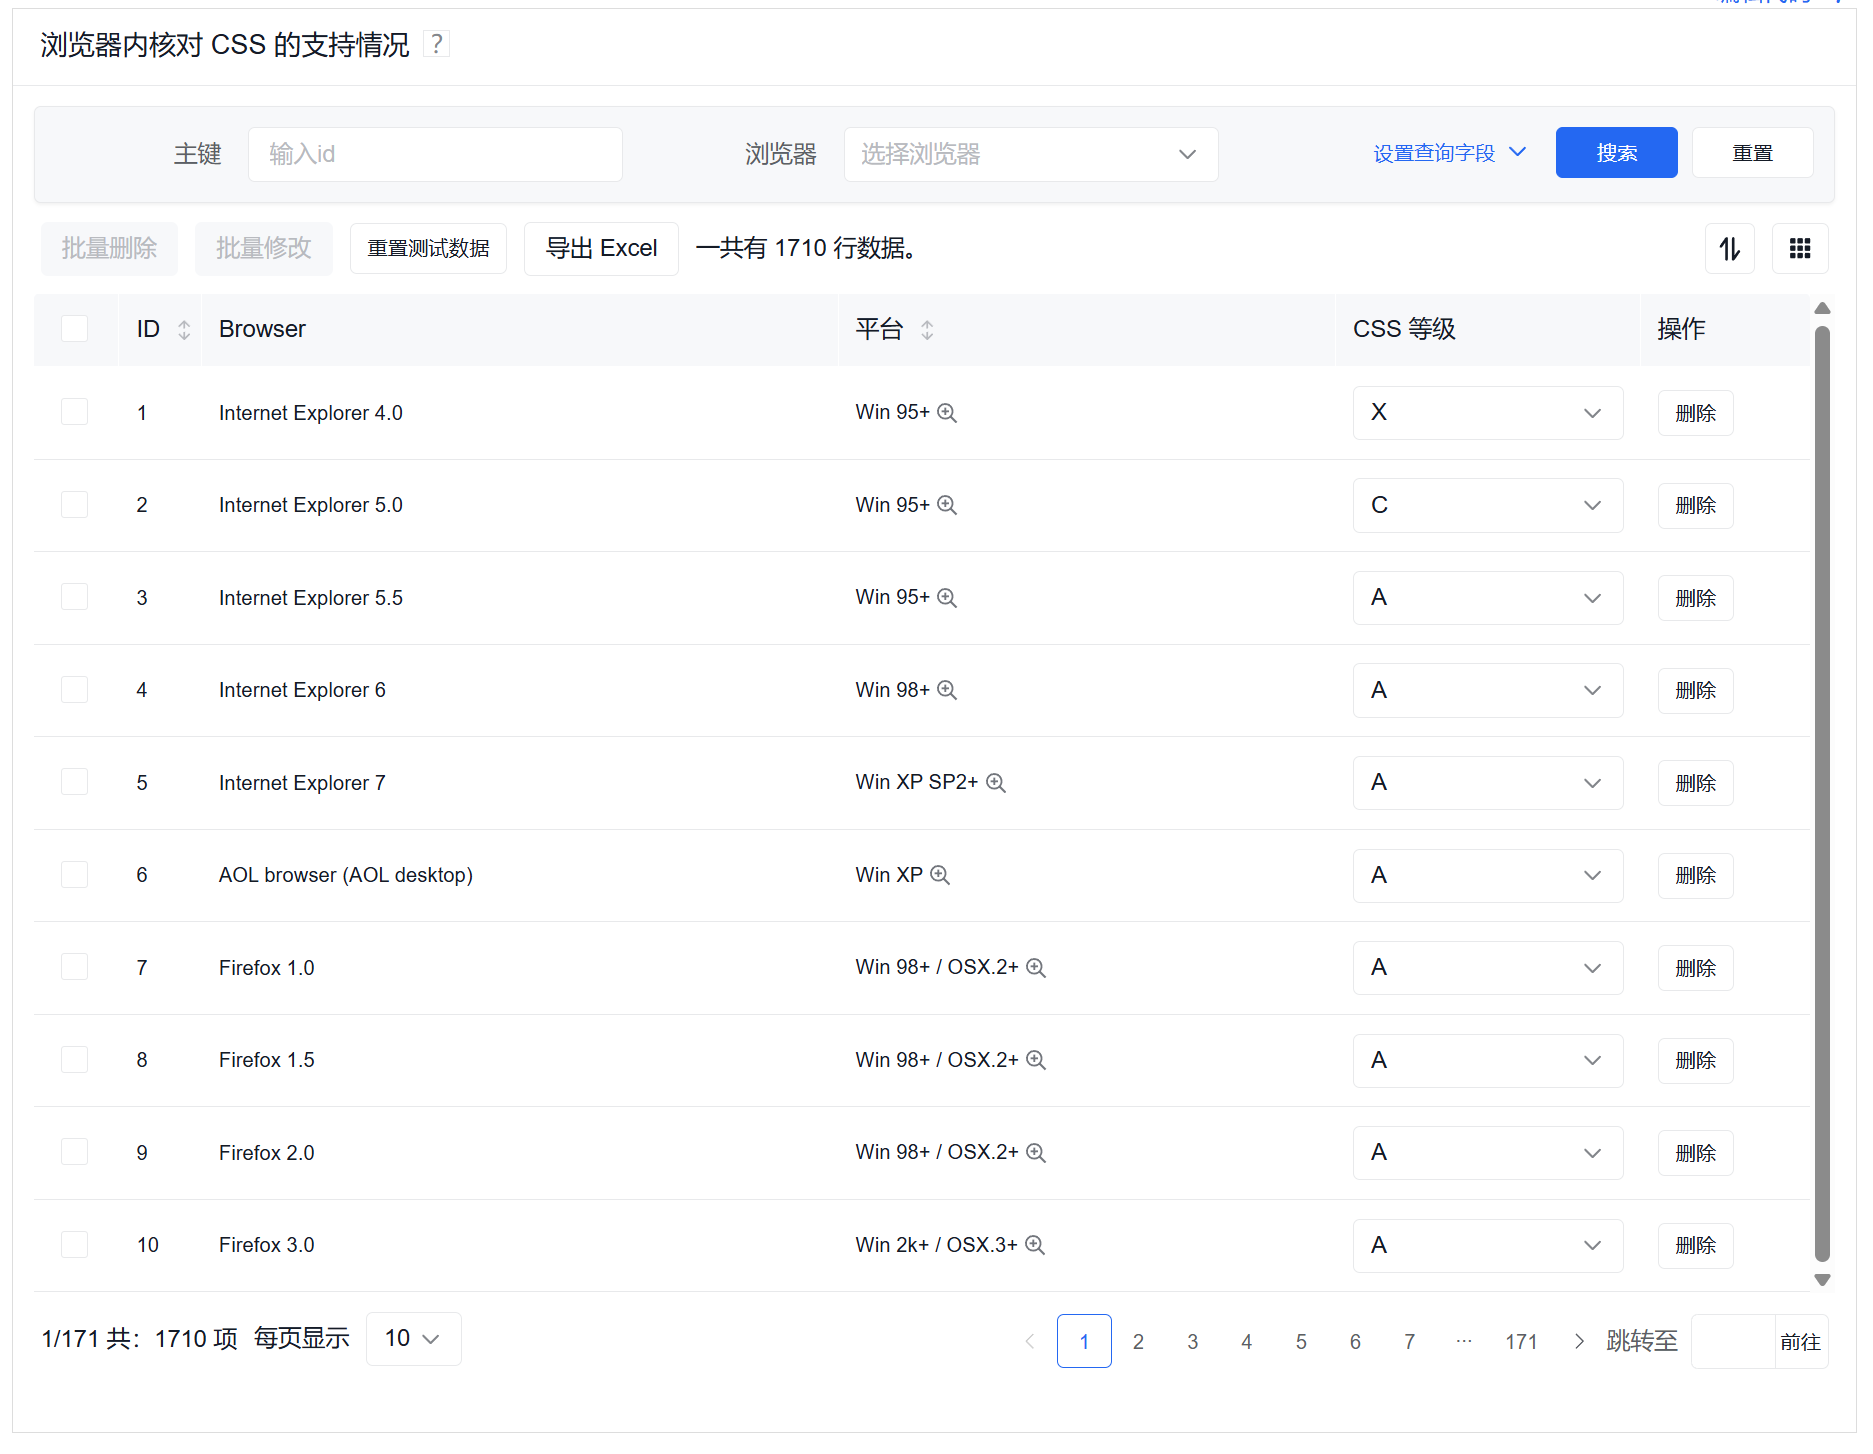This screenshot has height=1454, width=1873.
Task: Focus the 主键 id input field
Action: [x=435, y=154]
